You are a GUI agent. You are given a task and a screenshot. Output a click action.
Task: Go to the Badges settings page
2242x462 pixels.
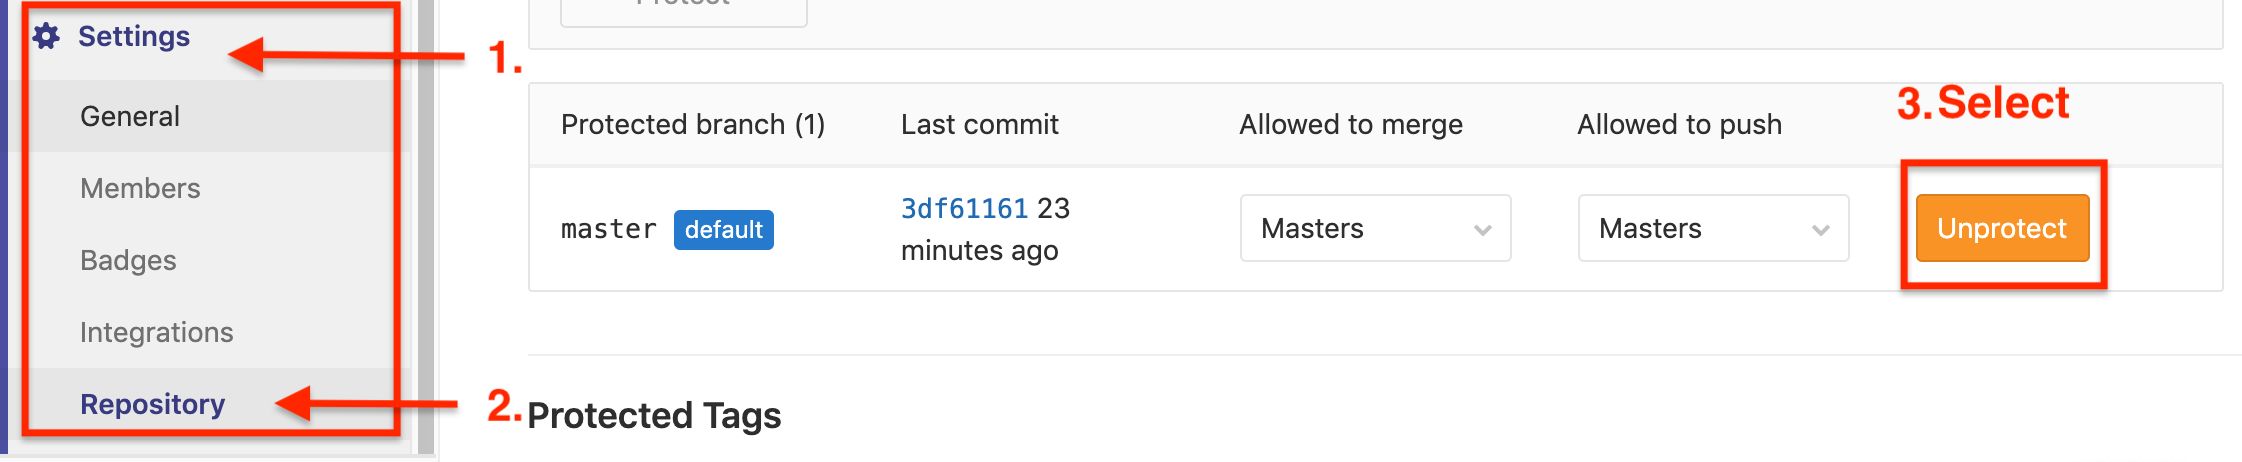(x=128, y=260)
